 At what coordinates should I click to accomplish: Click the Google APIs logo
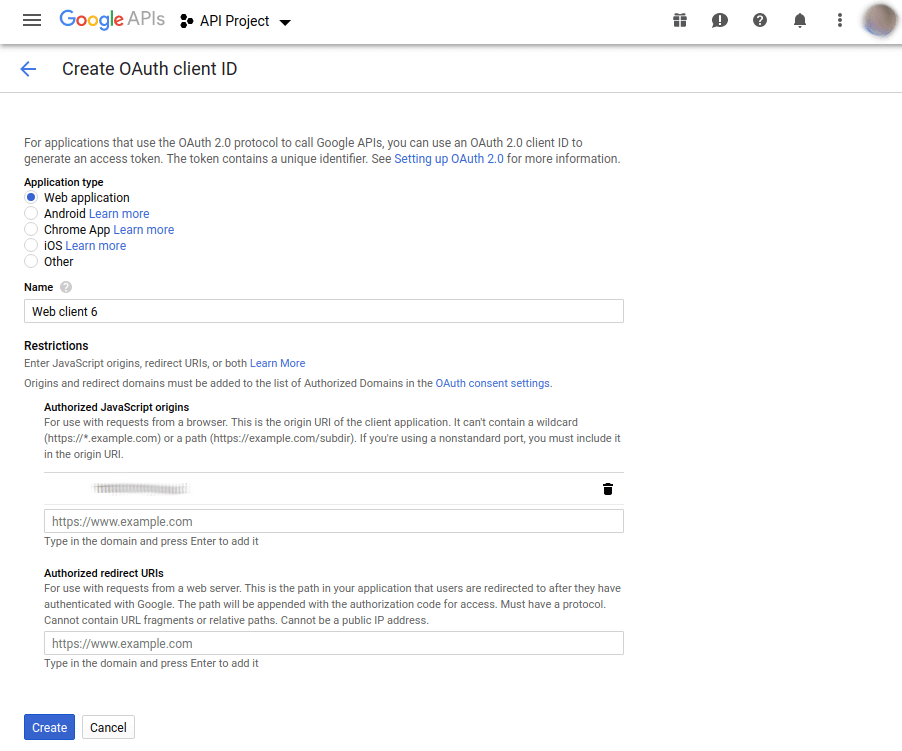pos(111,20)
